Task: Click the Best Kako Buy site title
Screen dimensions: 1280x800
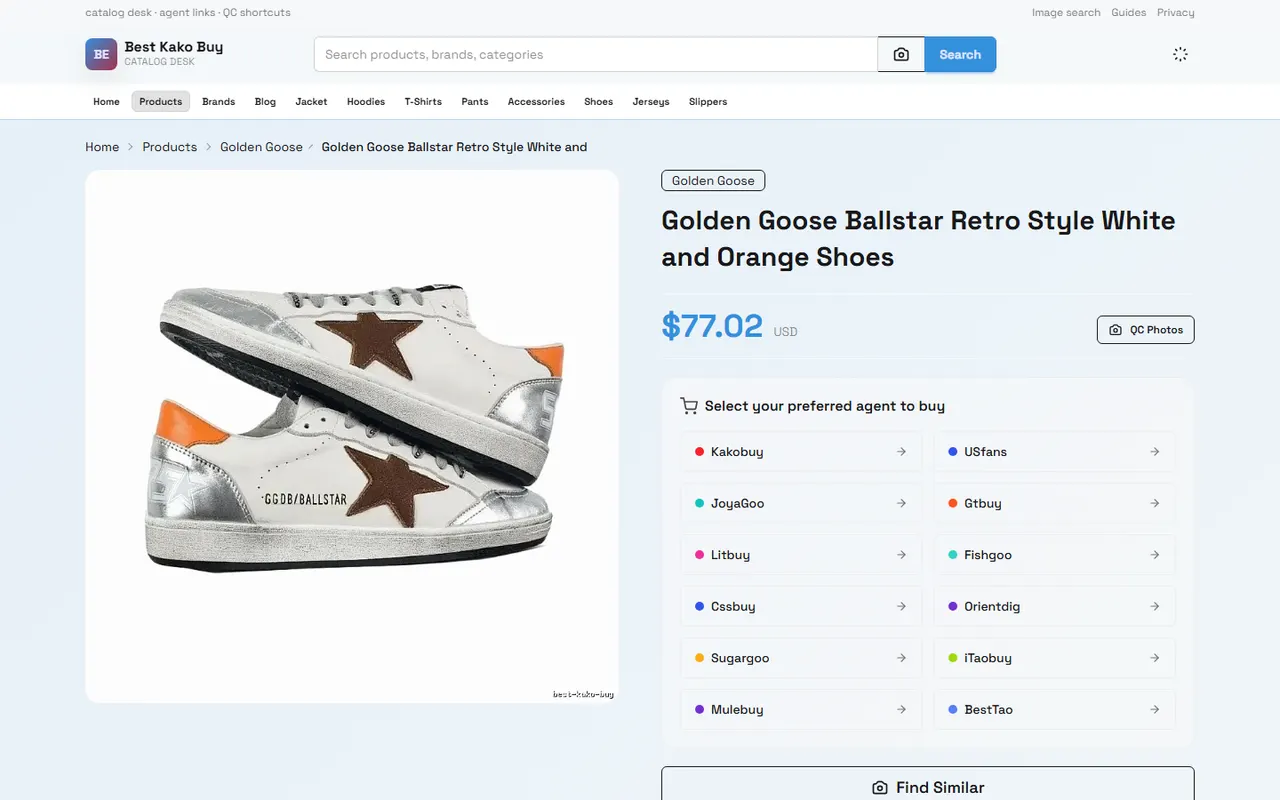Action: tap(174, 47)
